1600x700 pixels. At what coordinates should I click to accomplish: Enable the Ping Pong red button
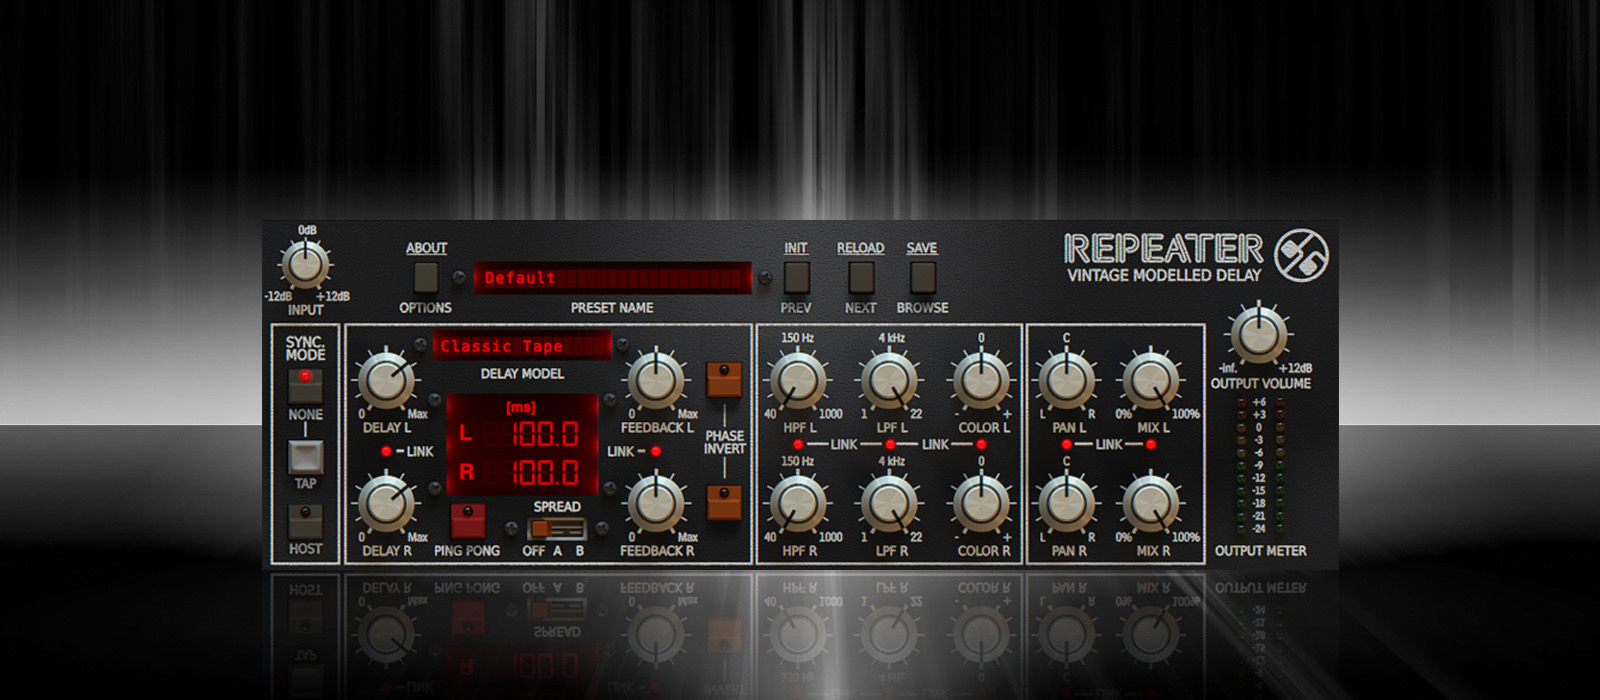pyautogui.click(x=467, y=522)
